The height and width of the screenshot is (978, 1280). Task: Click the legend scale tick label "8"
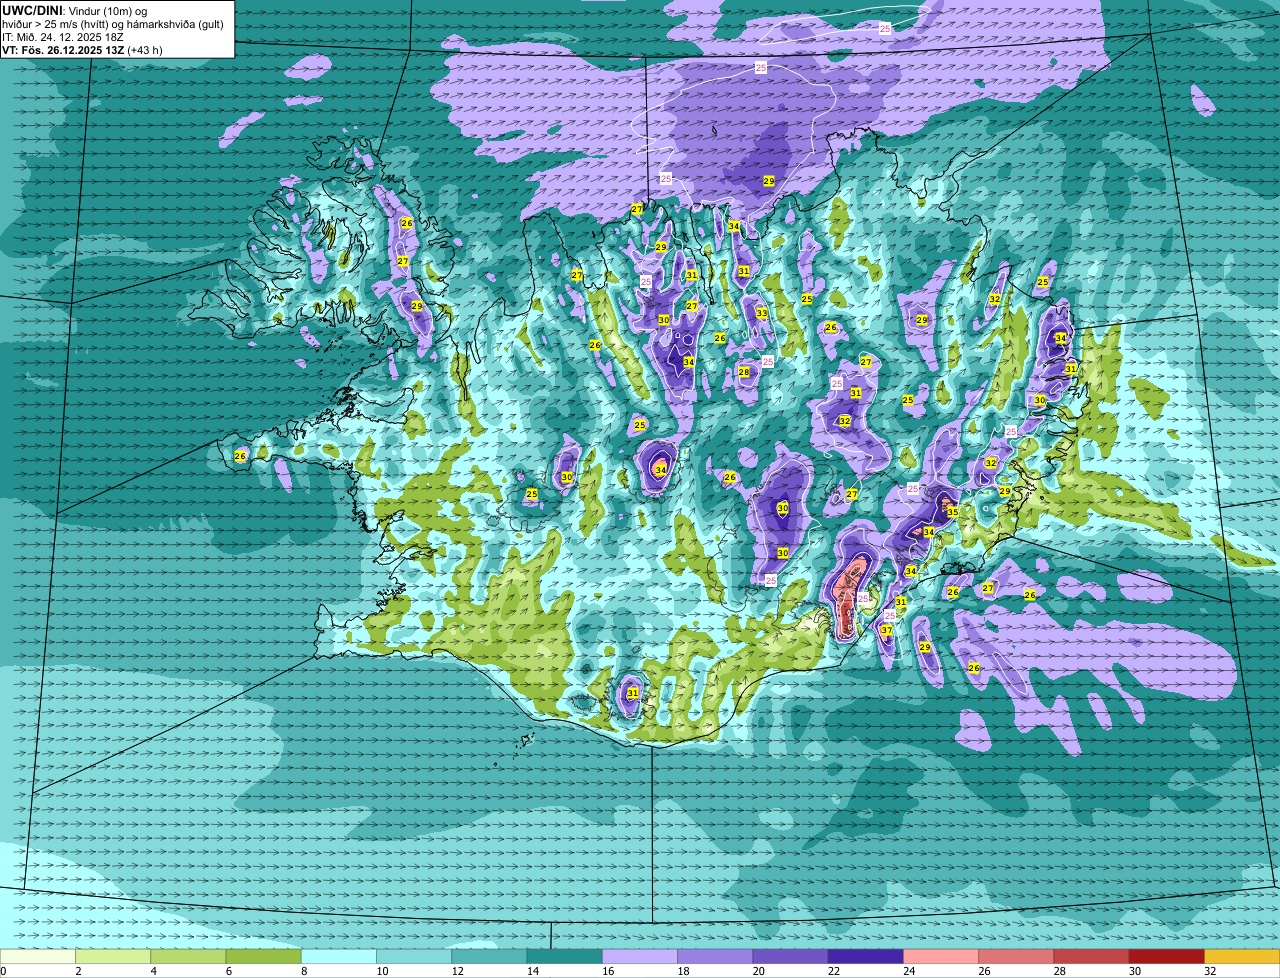point(302,970)
